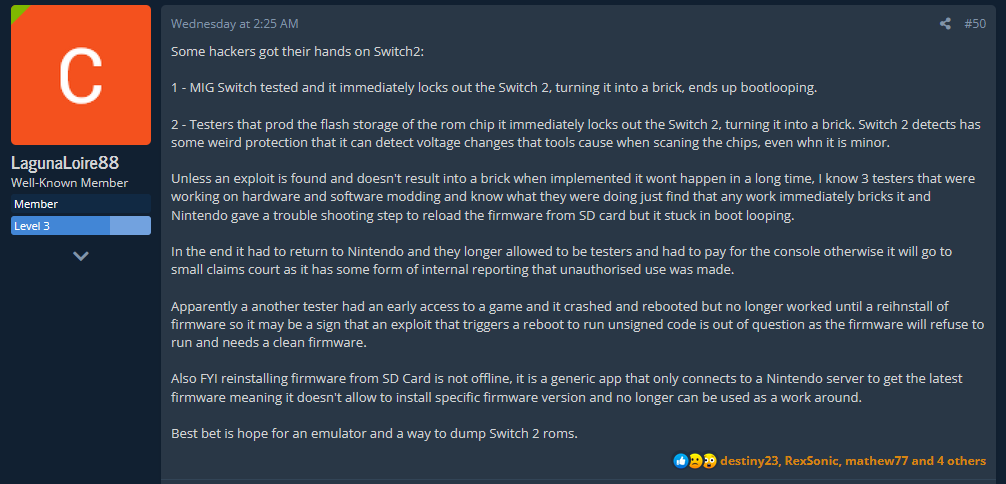Open the LagunaLoire88 username profile link

coord(65,163)
